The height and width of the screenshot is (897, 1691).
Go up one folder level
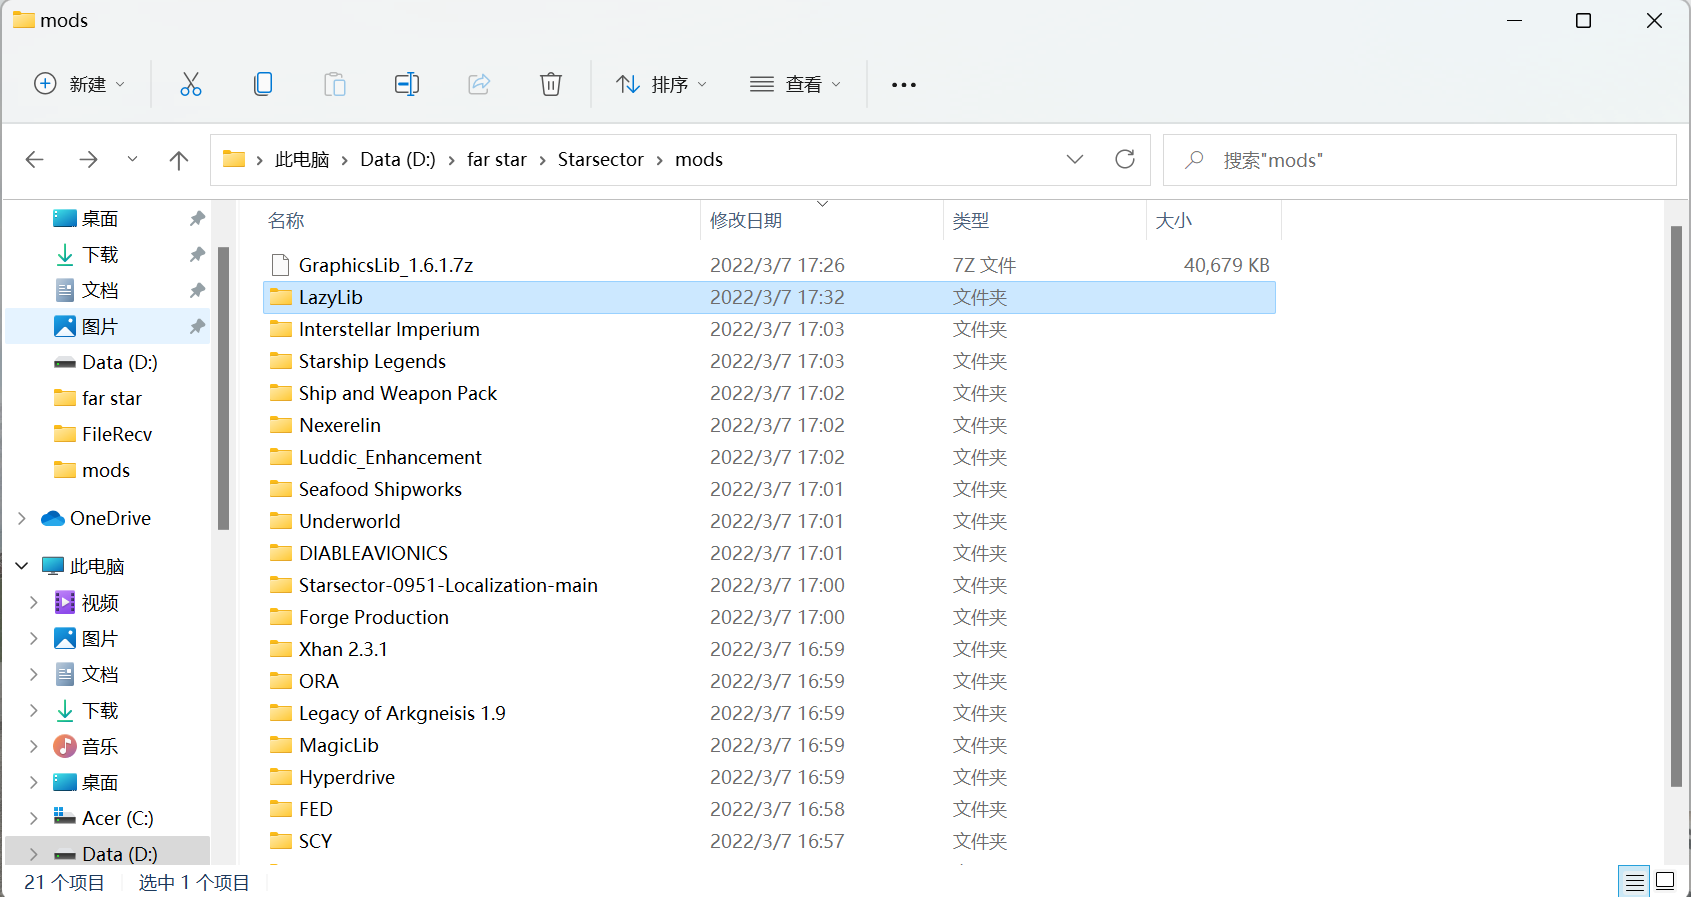coord(179,160)
